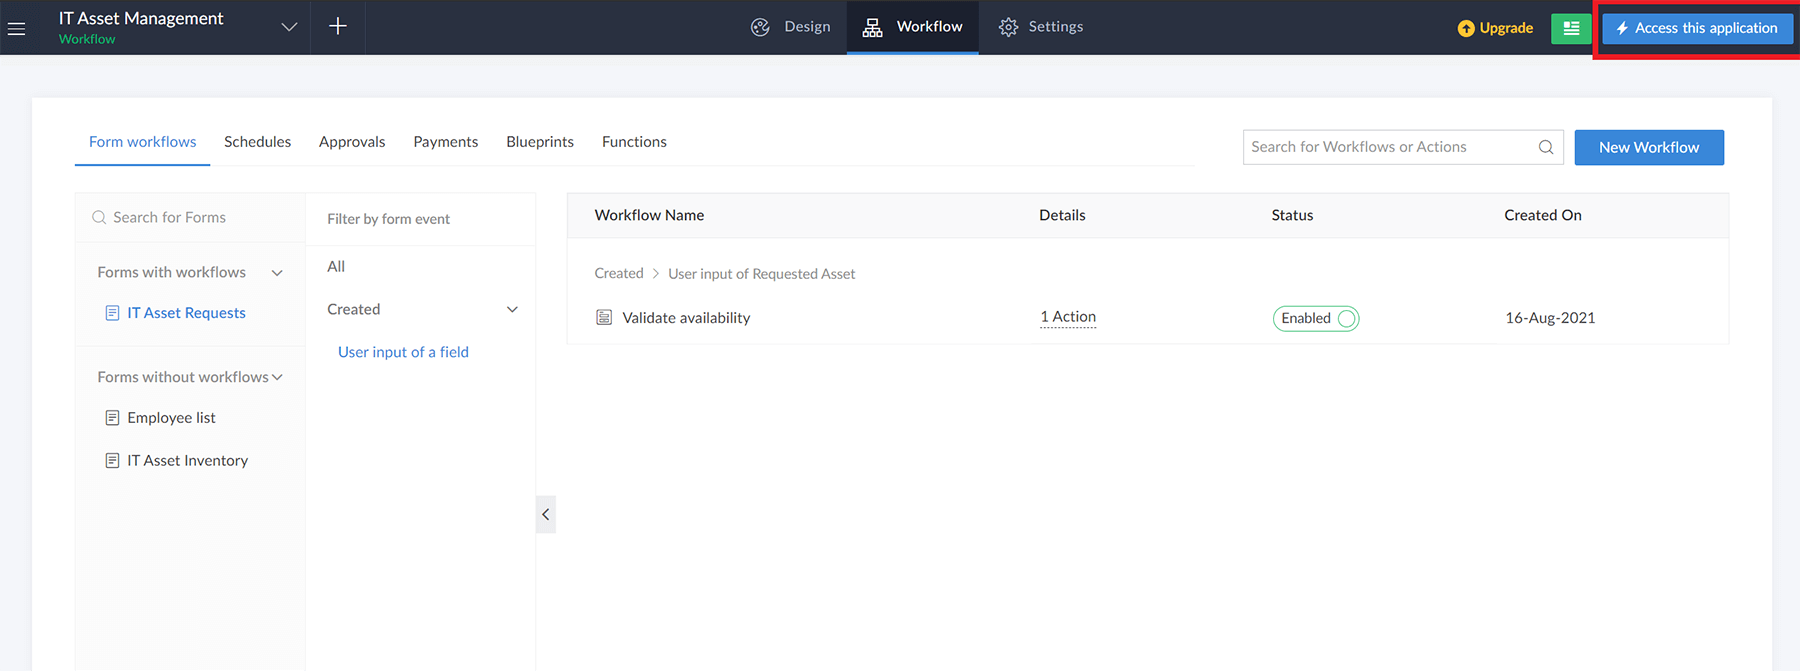Collapse the side panel with left arrow
This screenshot has width=1800, height=671.
click(546, 514)
